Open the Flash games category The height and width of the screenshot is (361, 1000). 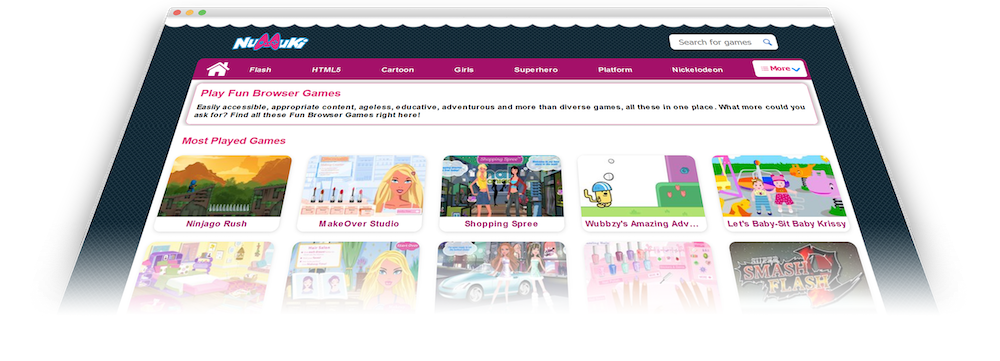(260, 70)
